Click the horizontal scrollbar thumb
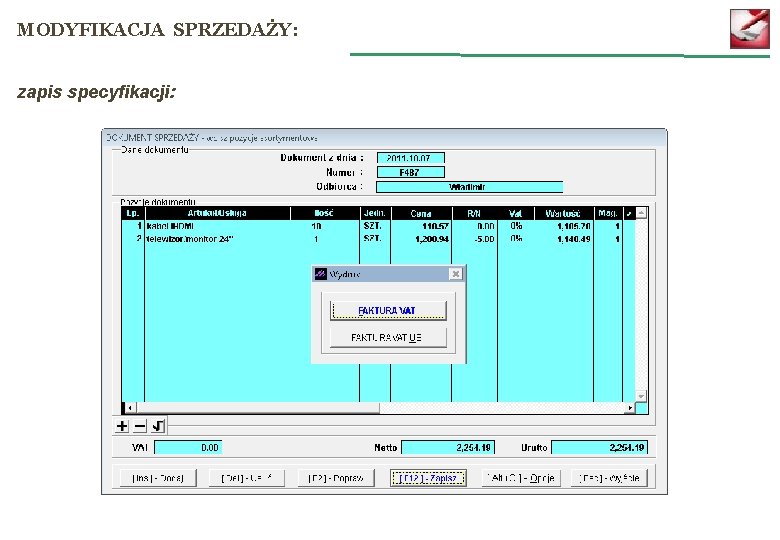The image size is (780, 540). click(258, 408)
